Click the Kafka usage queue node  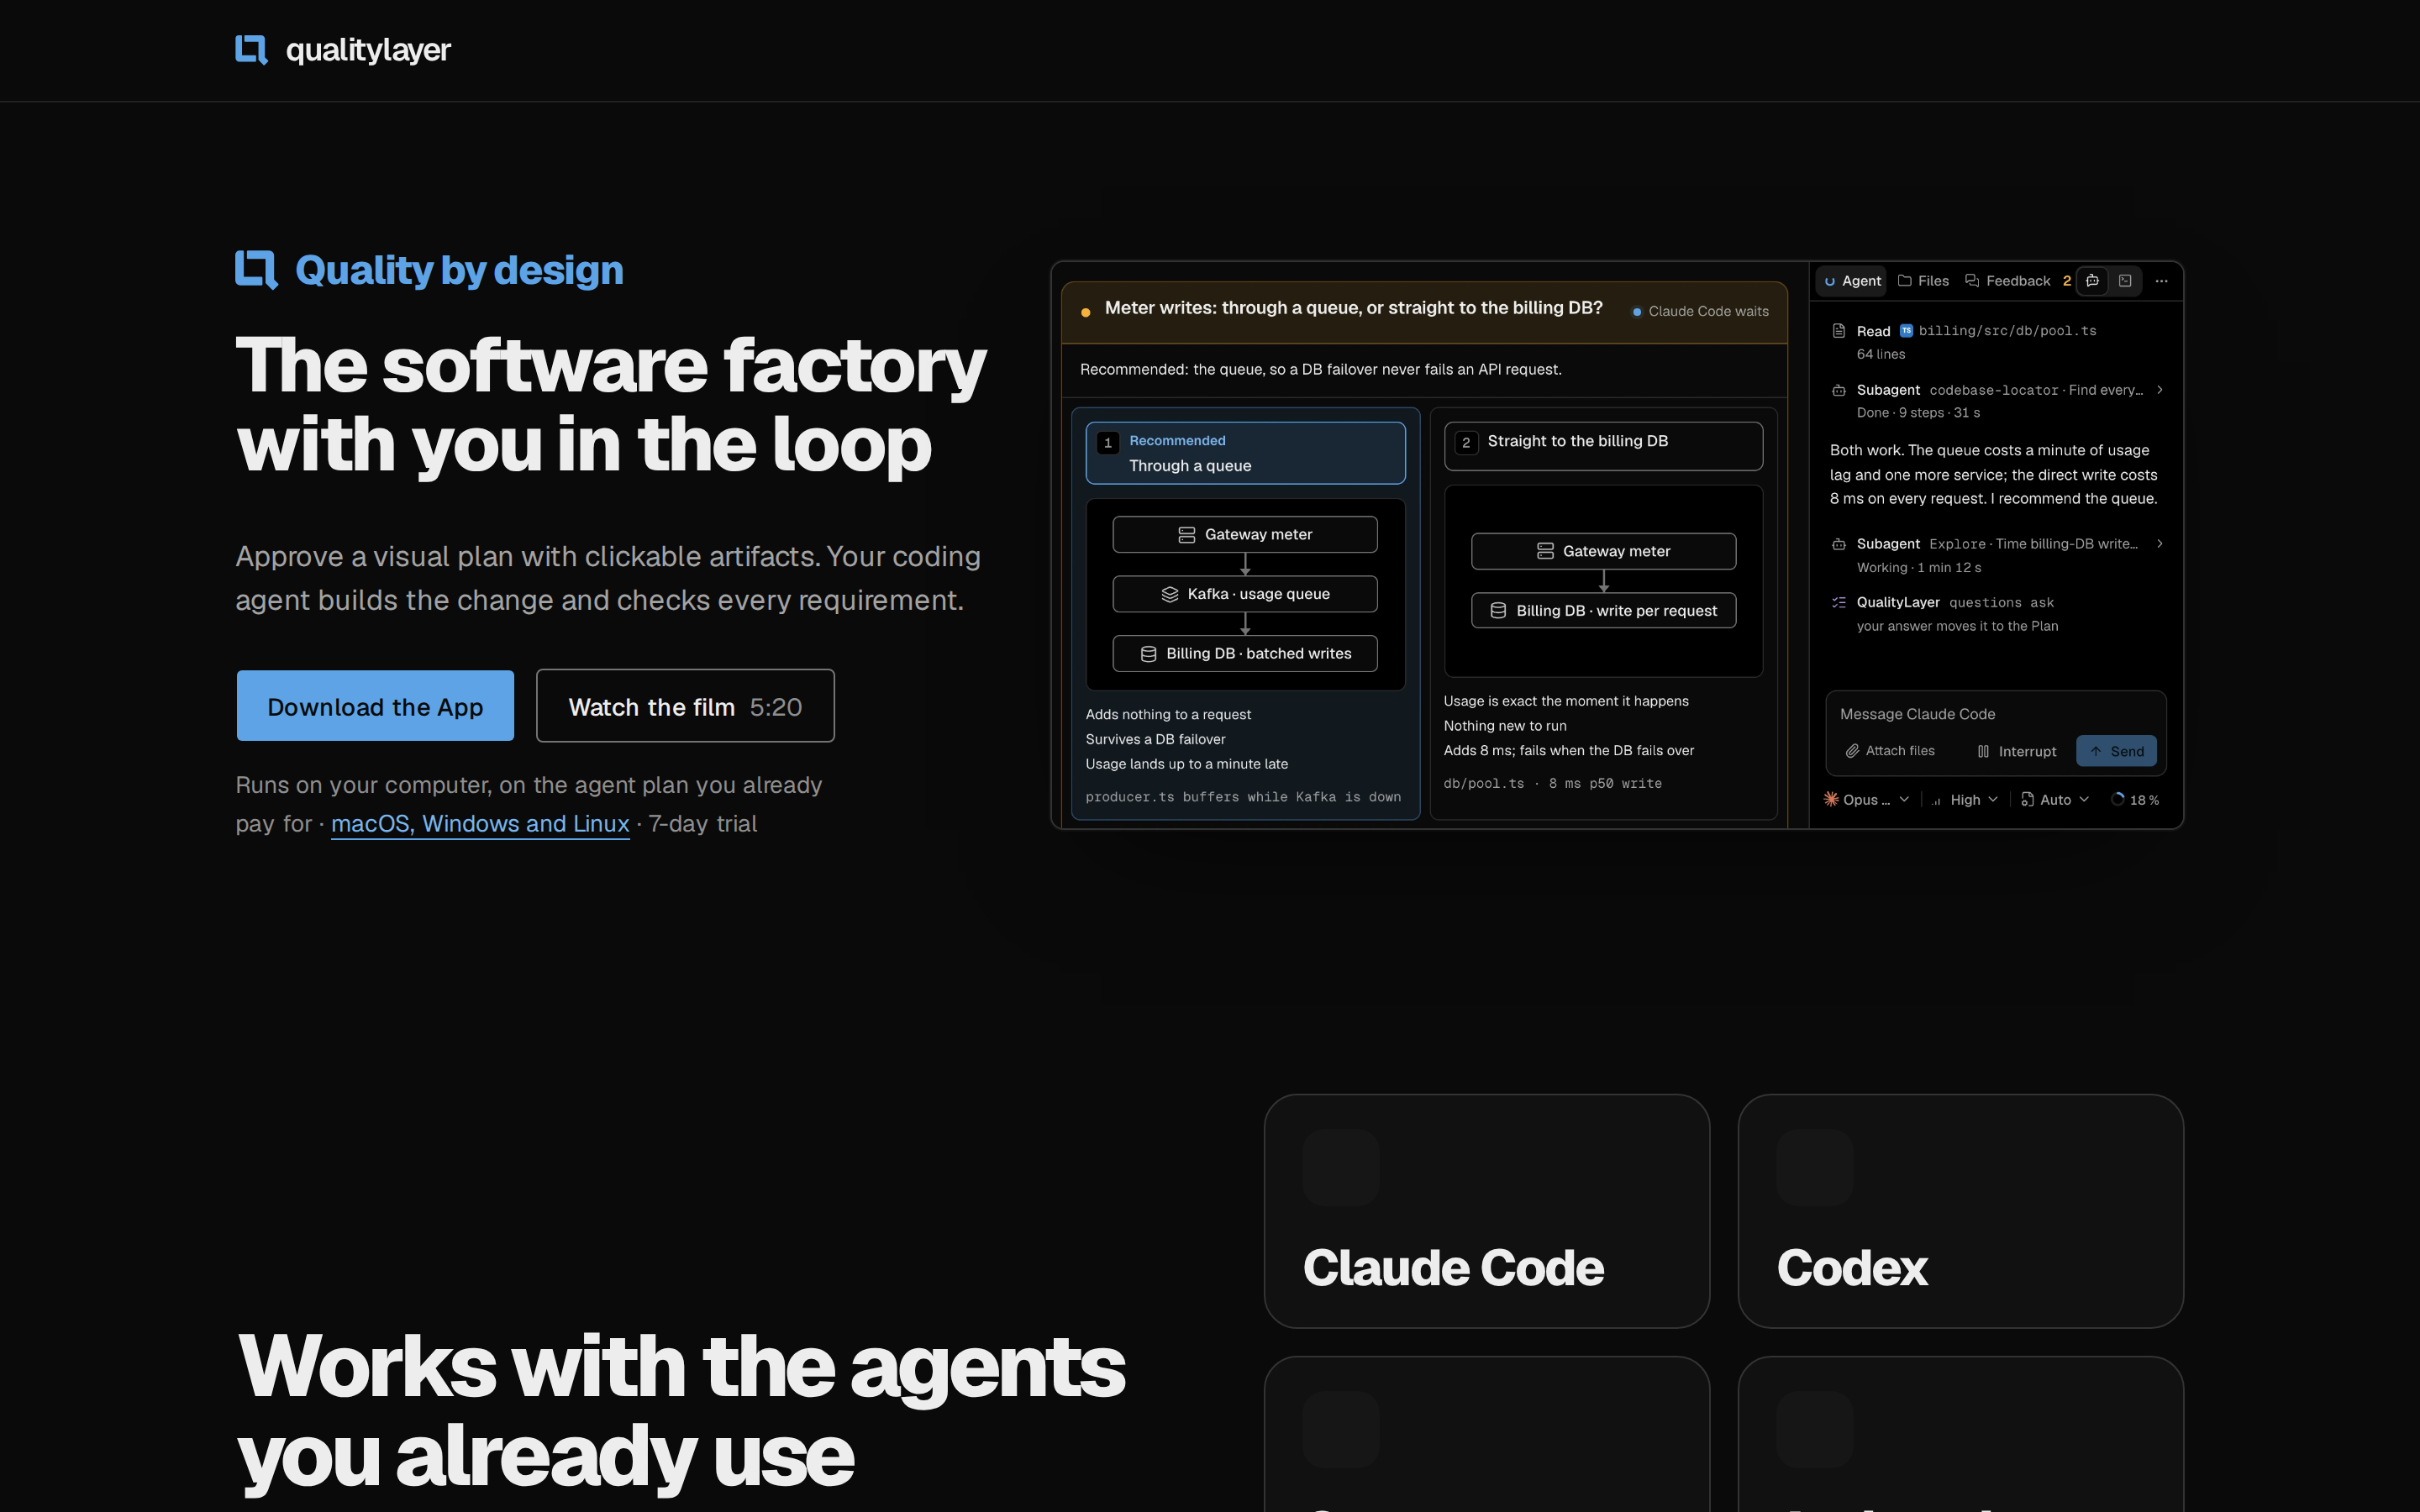1244,594
